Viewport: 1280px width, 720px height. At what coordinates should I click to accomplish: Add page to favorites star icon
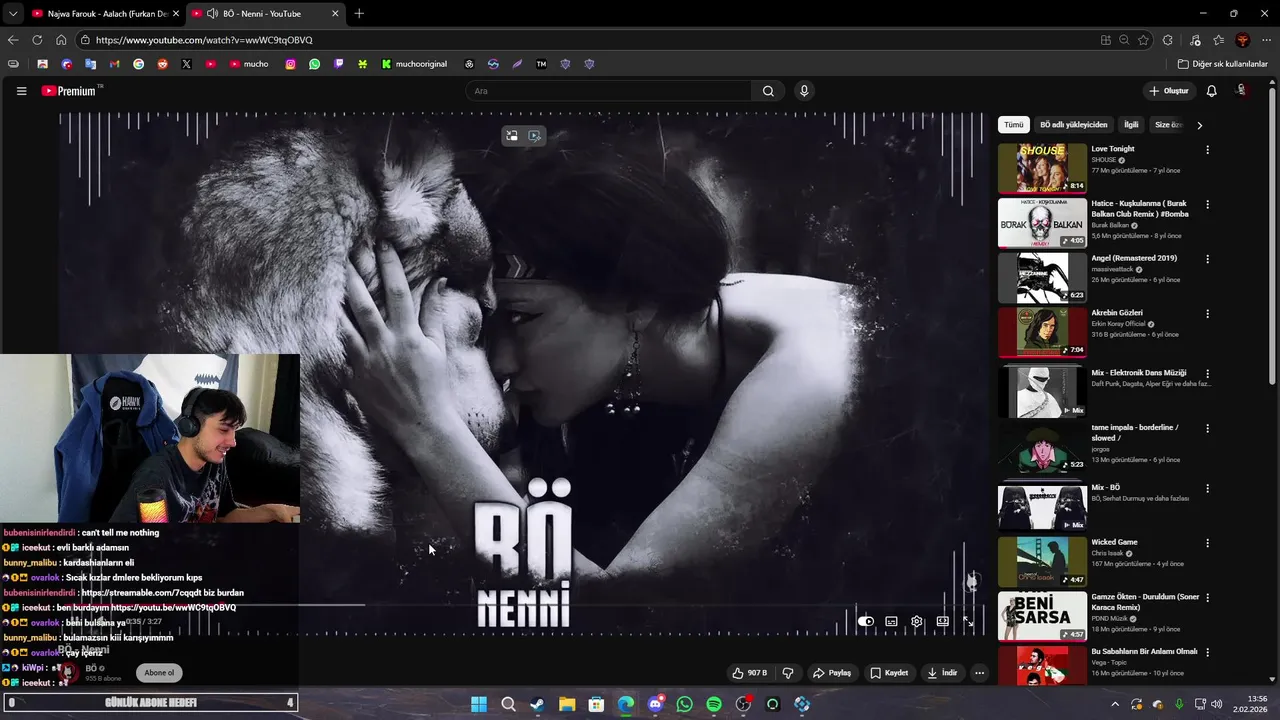(1143, 40)
